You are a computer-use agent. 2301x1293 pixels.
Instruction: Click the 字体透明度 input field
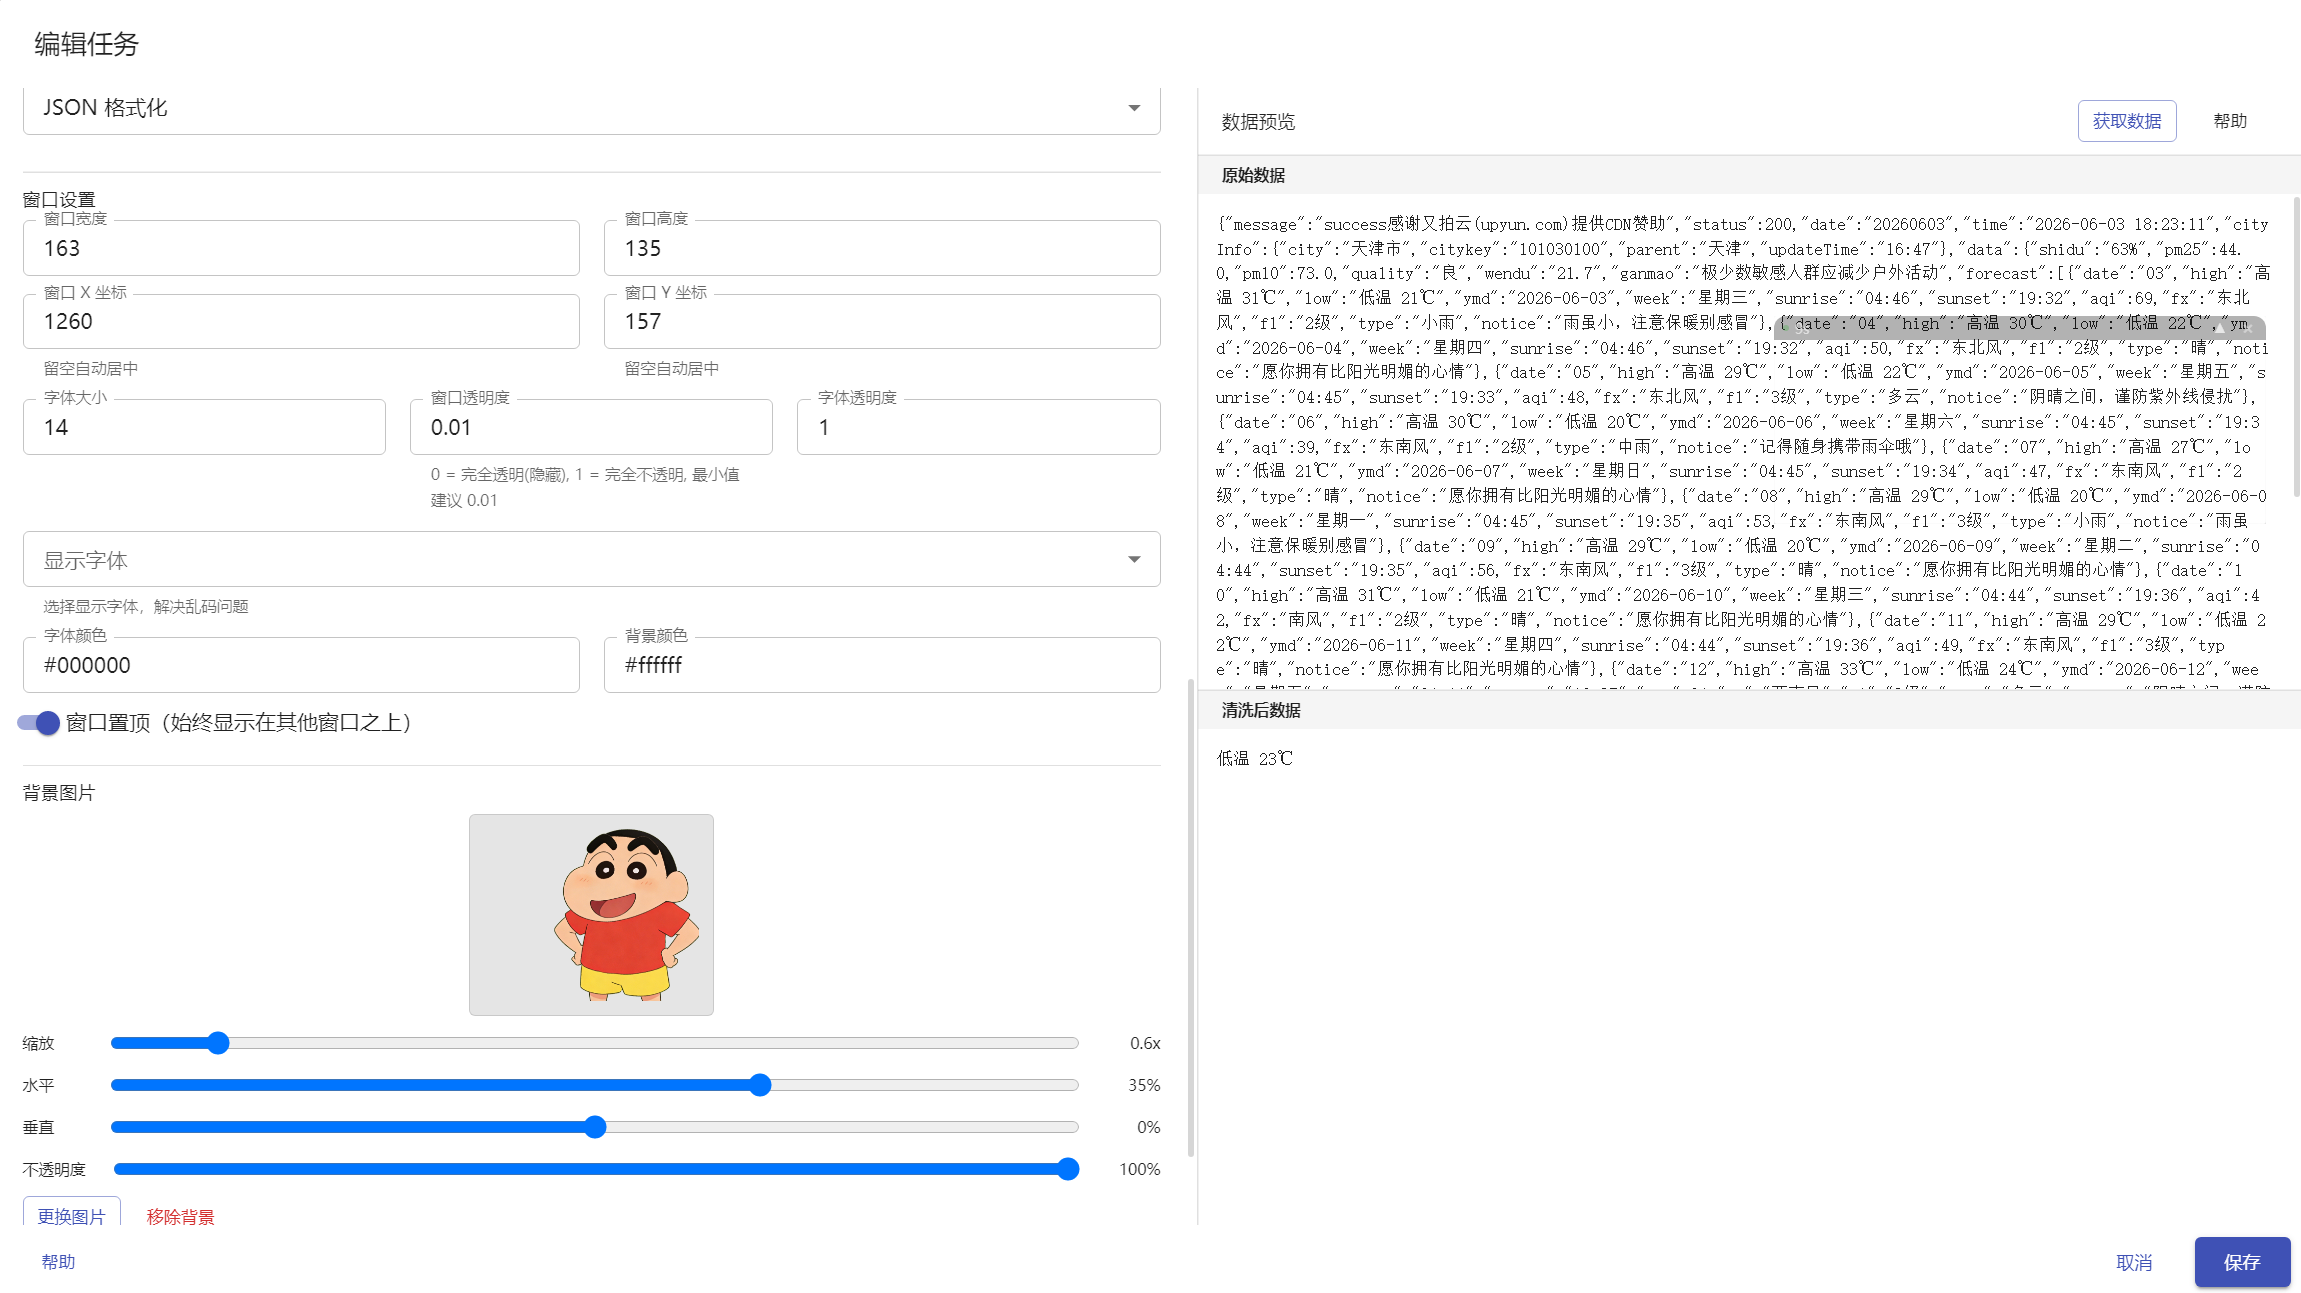tap(978, 427)
